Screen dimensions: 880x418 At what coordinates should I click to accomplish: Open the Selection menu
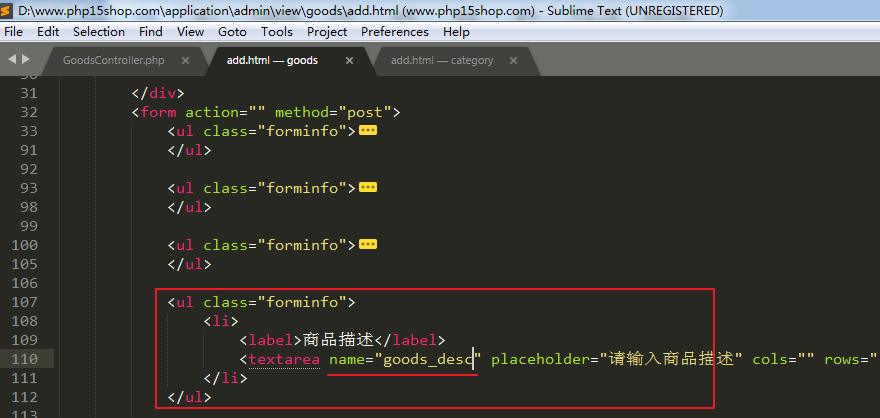pos(99,32)
